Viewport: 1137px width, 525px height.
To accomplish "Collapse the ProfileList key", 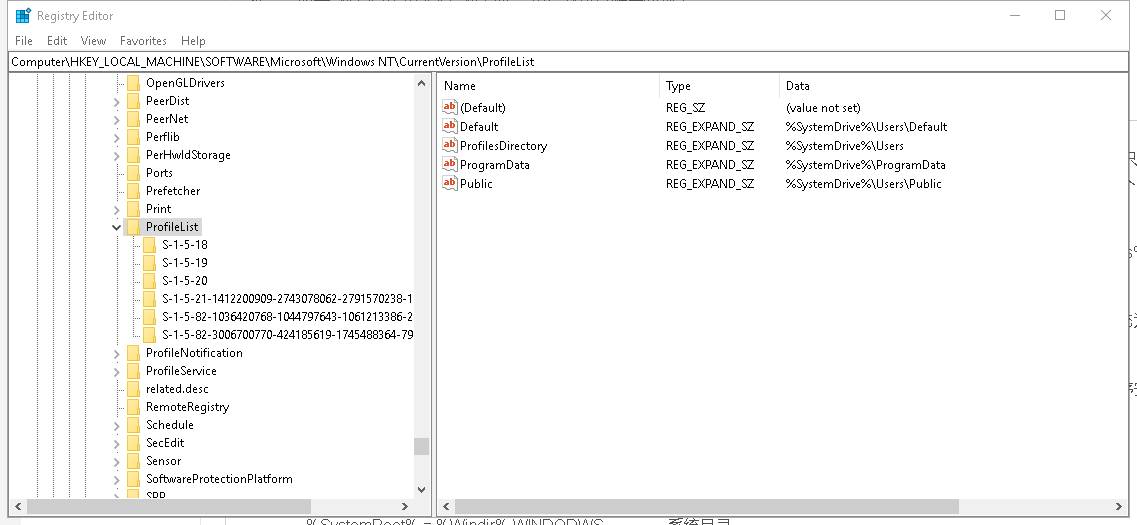I will click(117, 227).
